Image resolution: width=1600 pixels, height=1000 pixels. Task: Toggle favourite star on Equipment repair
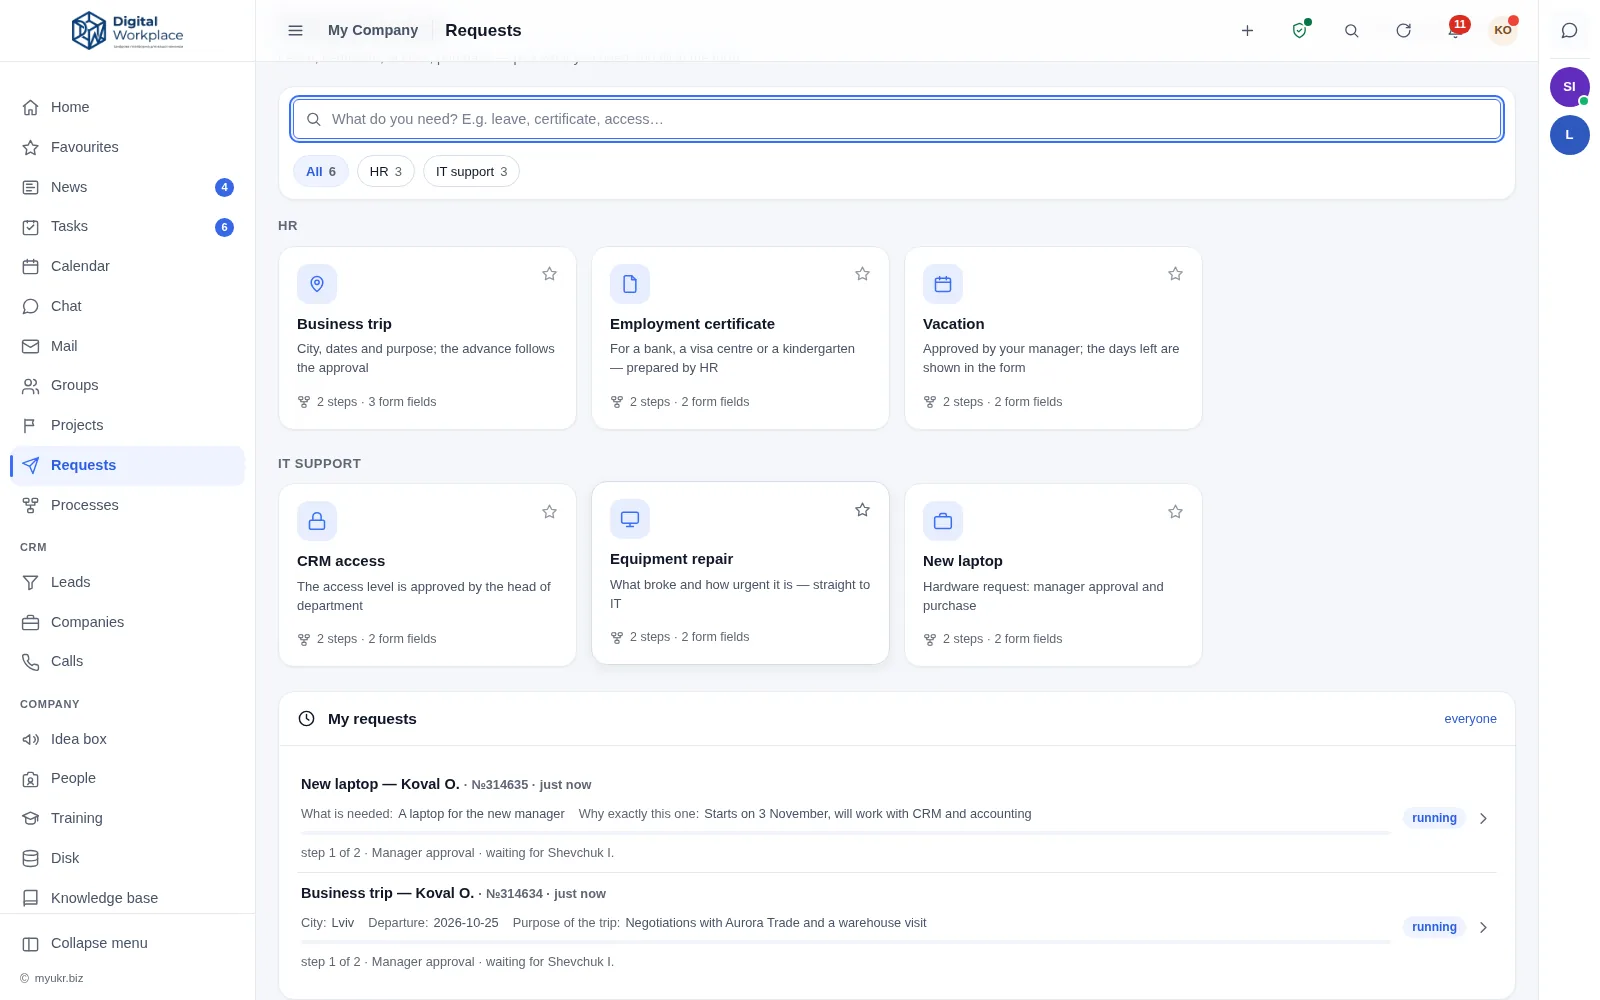(x=862, y=510)
